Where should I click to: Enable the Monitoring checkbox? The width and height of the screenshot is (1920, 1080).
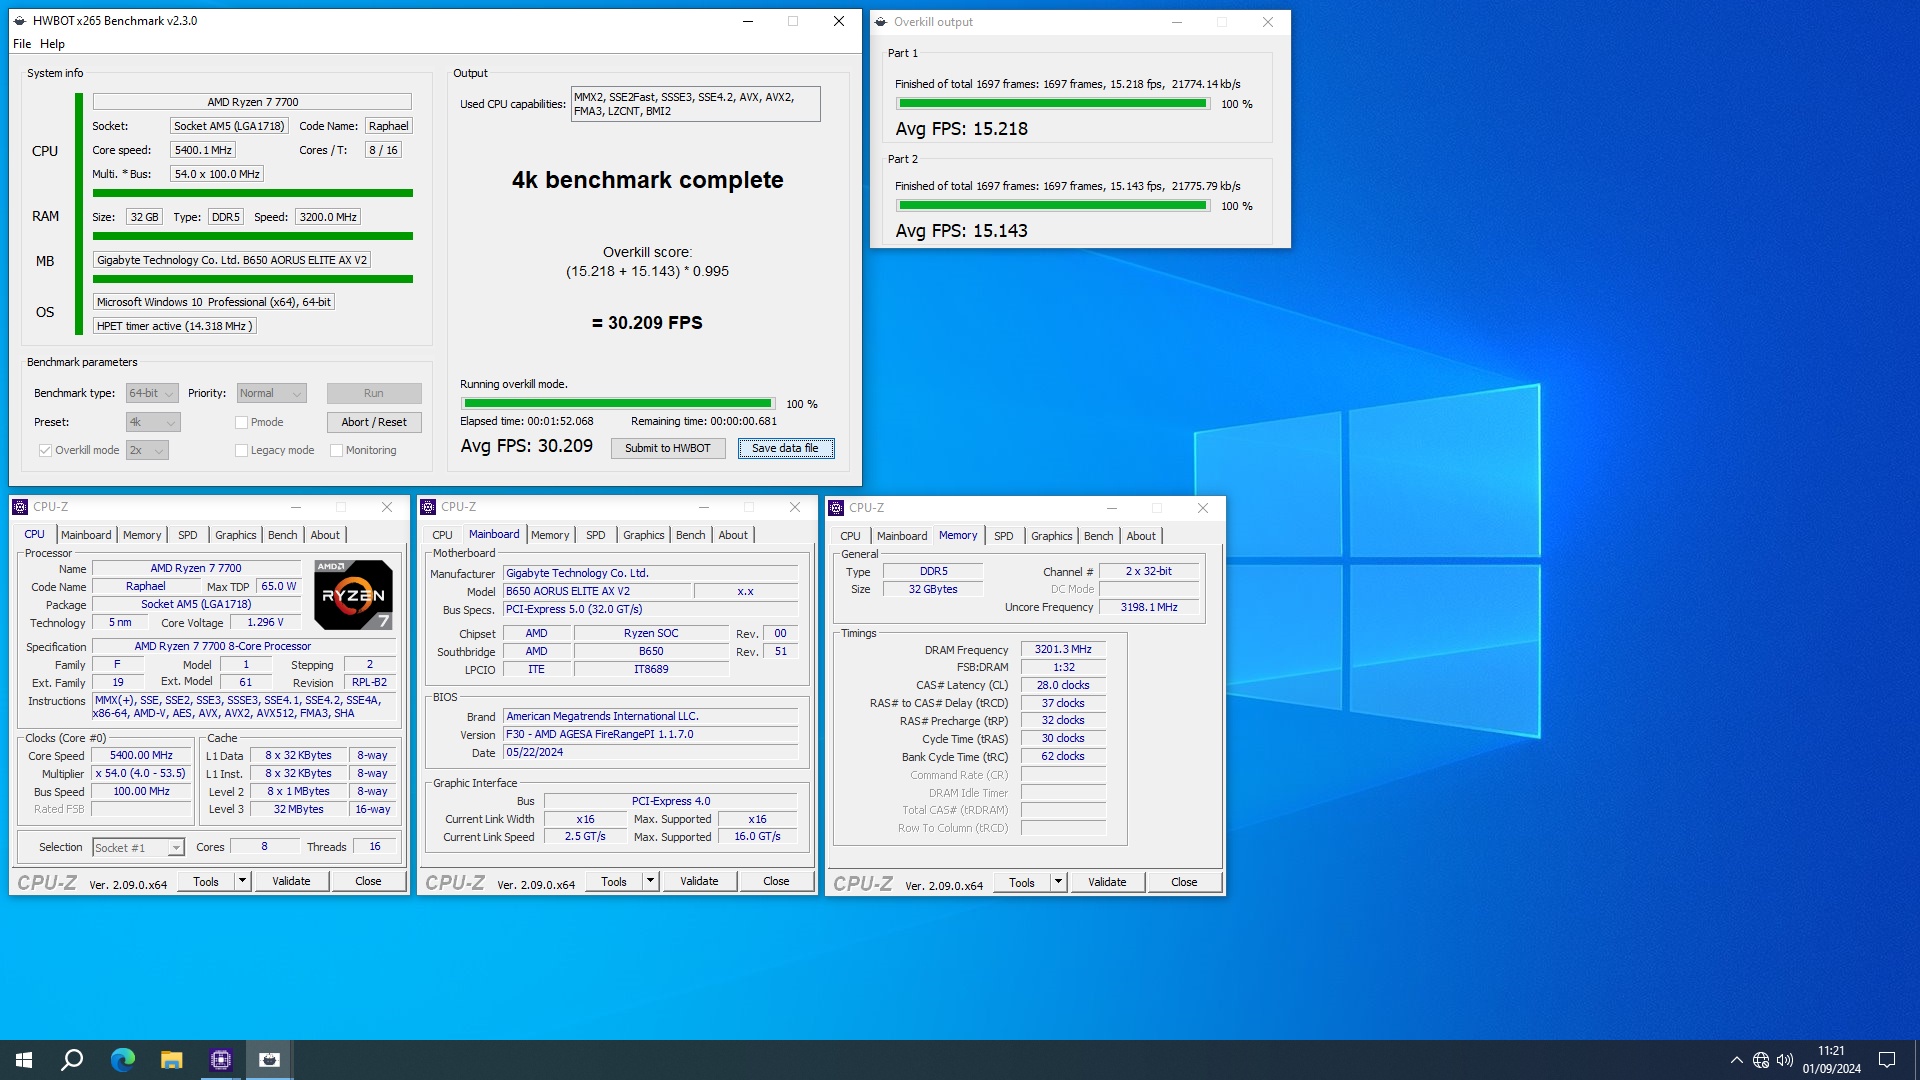[x=336, y=450]
